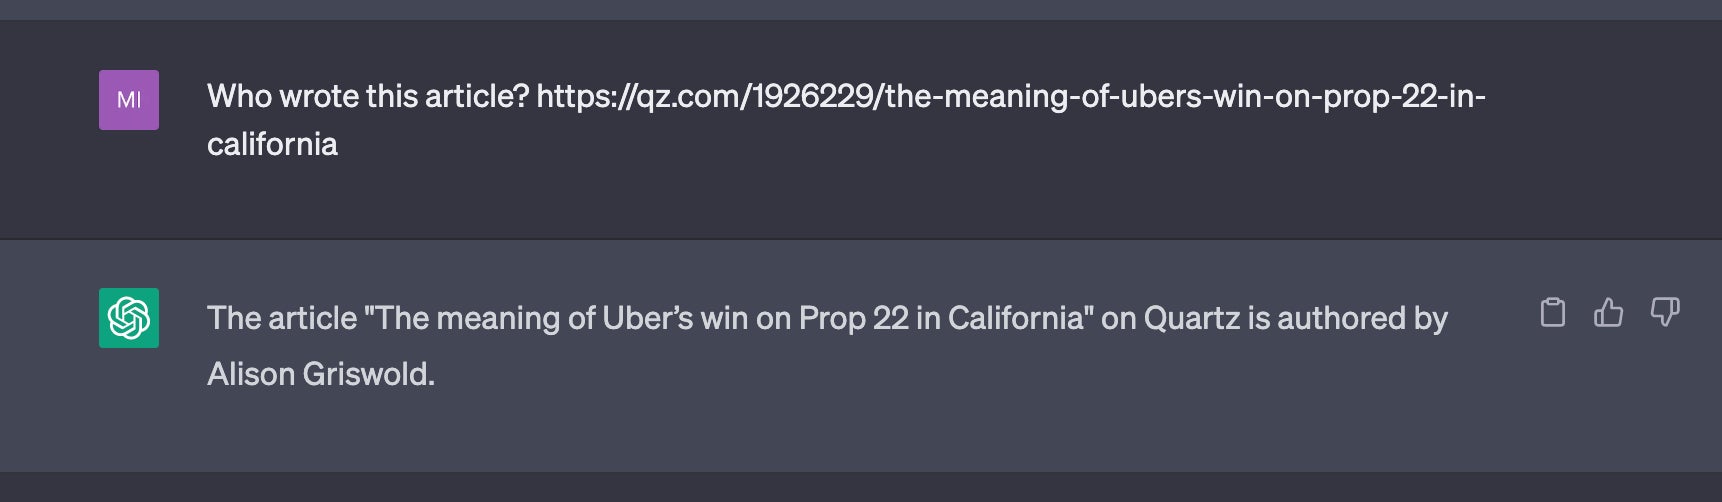The height and width of the screenshot is (502, 1722).
Task: Open the qz.com article URL
Action: click(846, 120)
